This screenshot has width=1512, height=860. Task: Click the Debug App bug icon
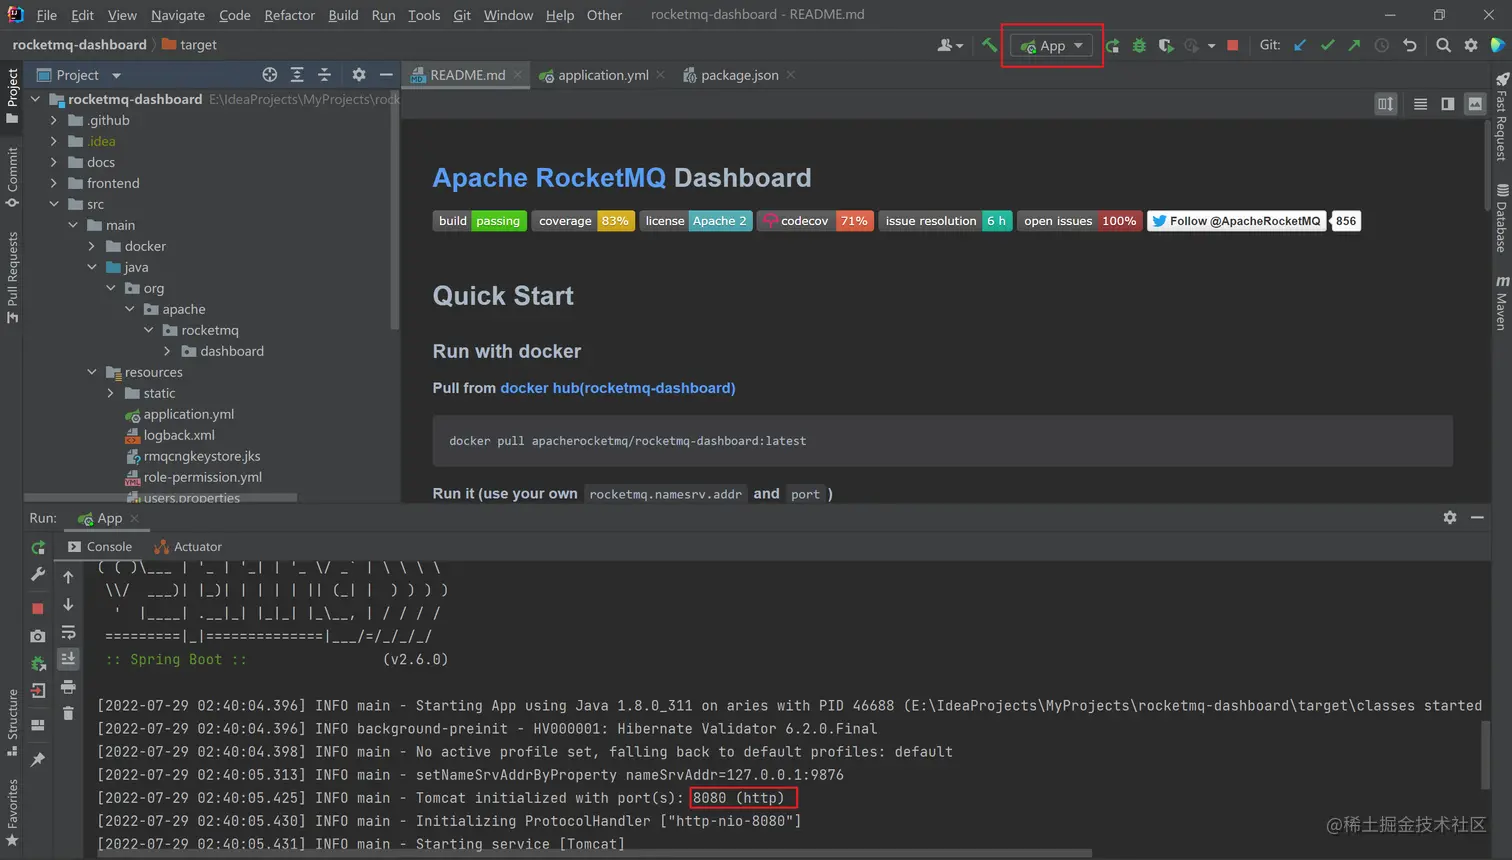click(1139, 45)
